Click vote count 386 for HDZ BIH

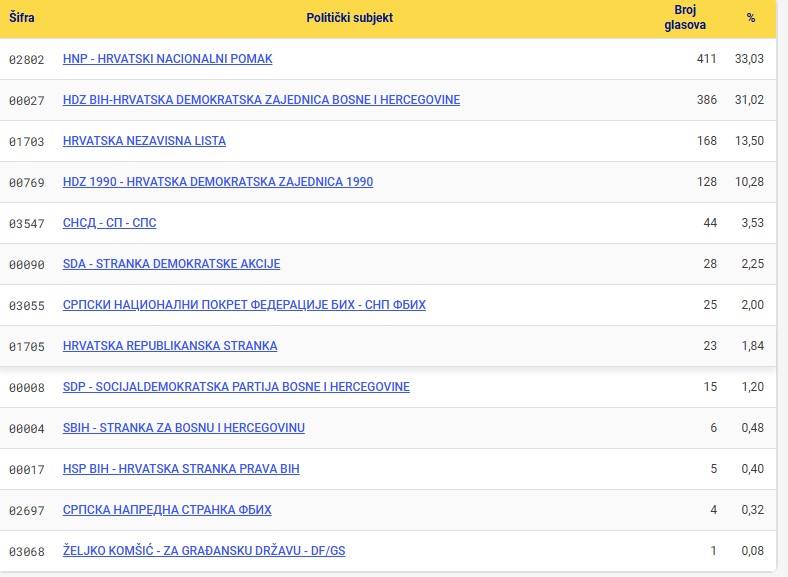(707, 100)
